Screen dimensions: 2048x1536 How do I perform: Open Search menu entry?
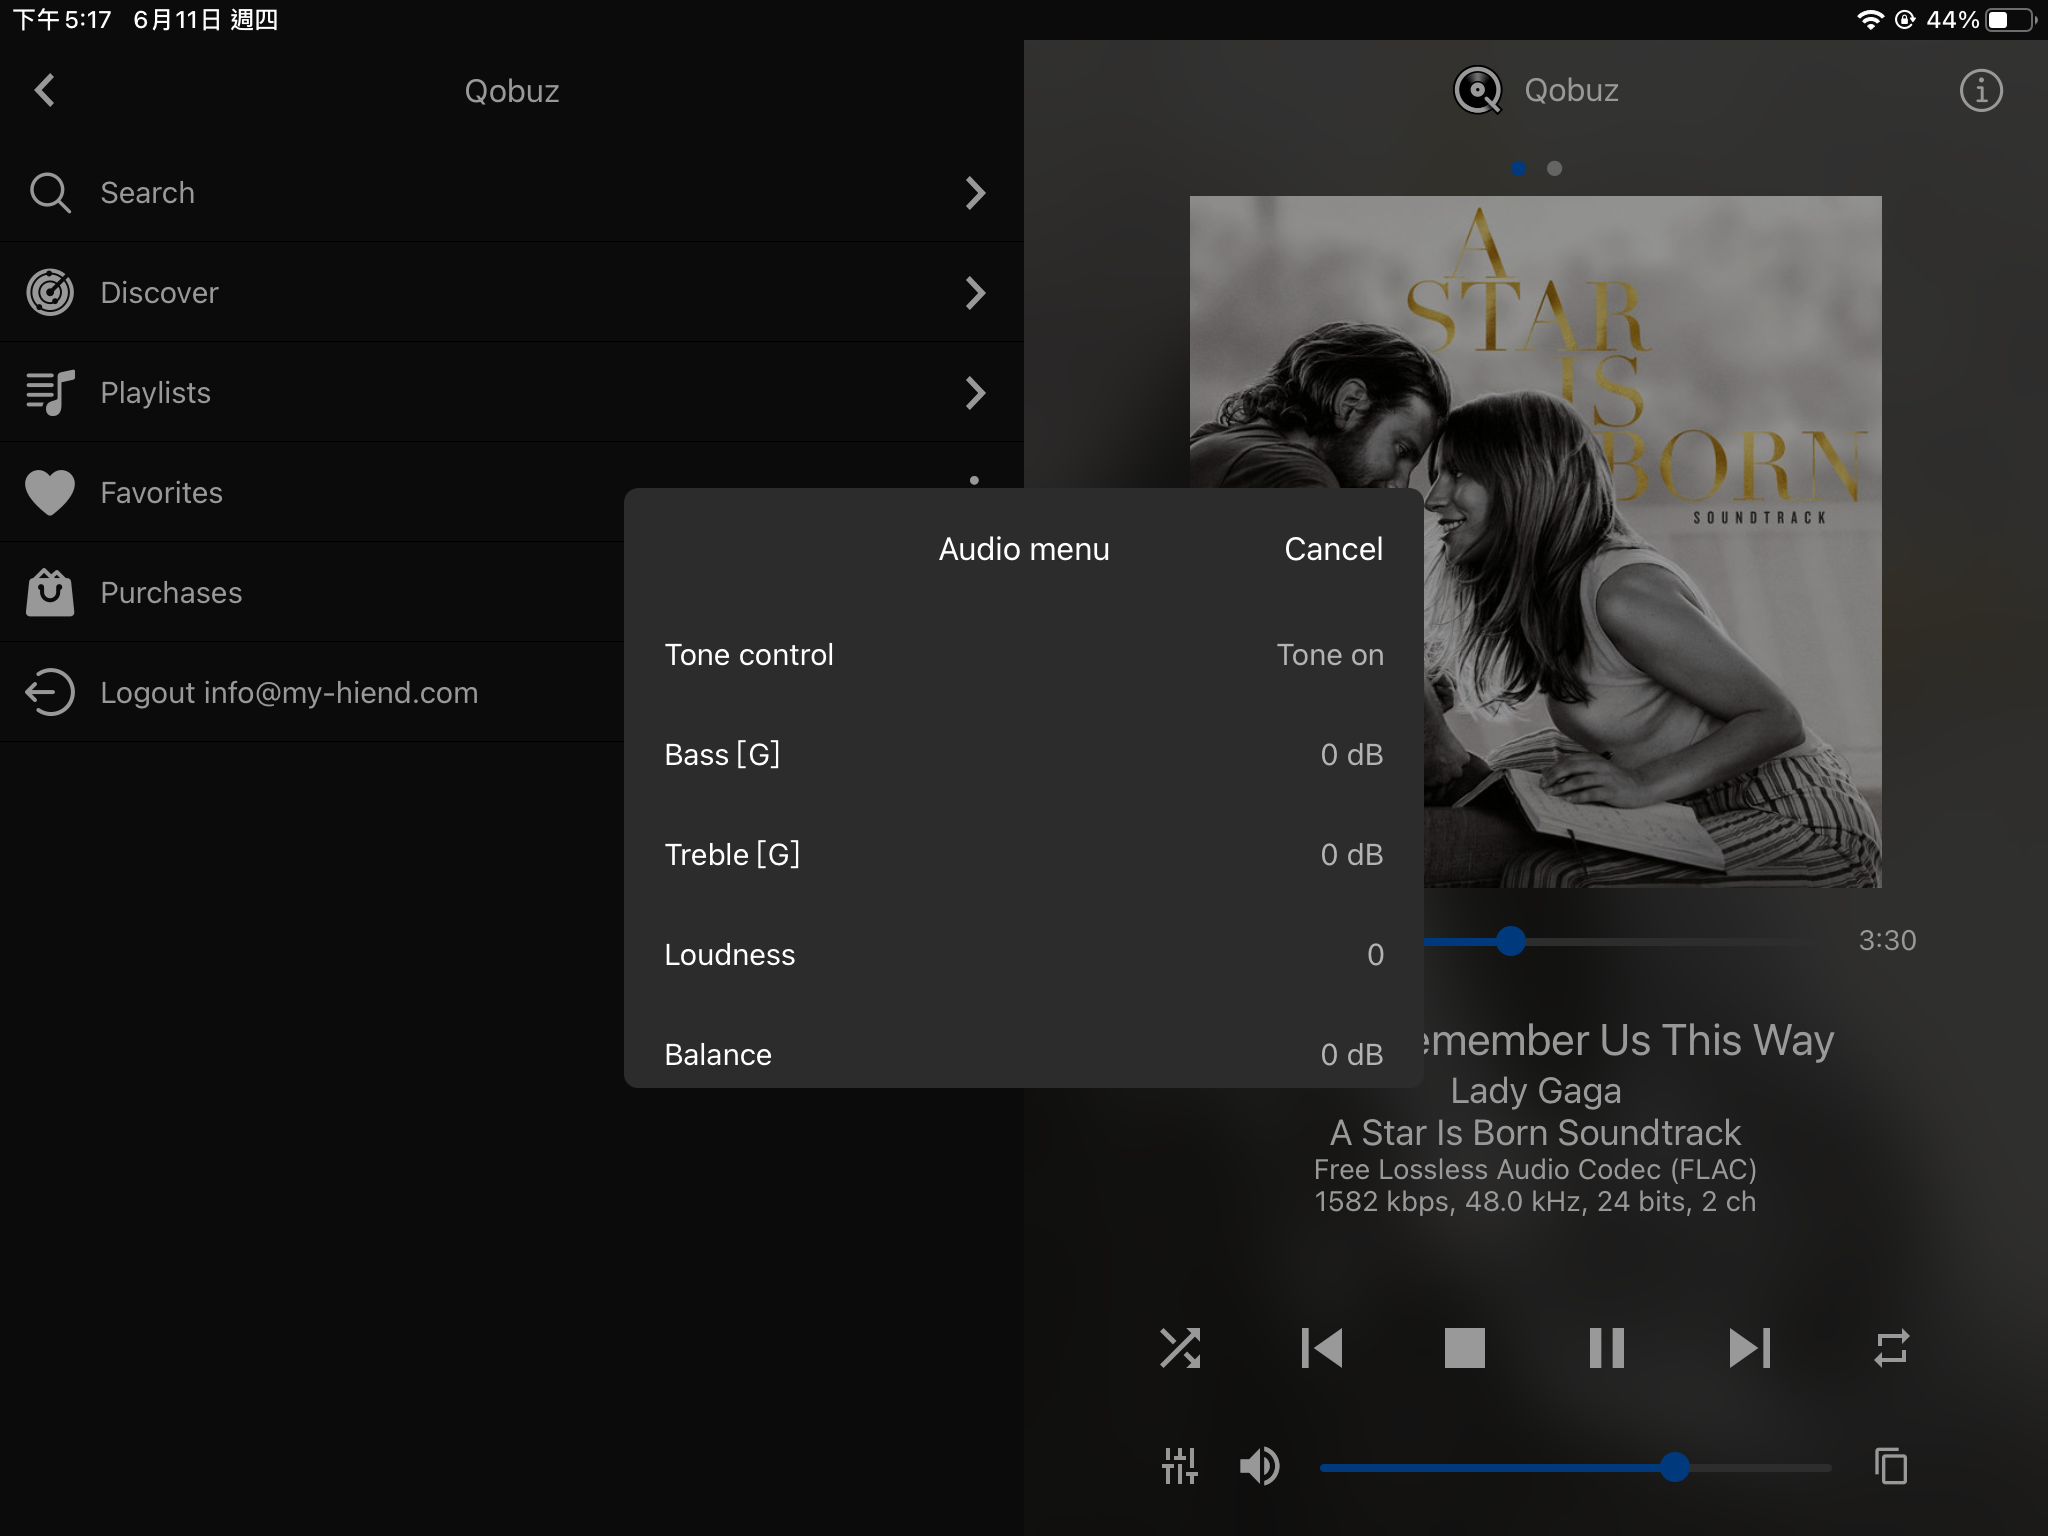tap(512, 192)
